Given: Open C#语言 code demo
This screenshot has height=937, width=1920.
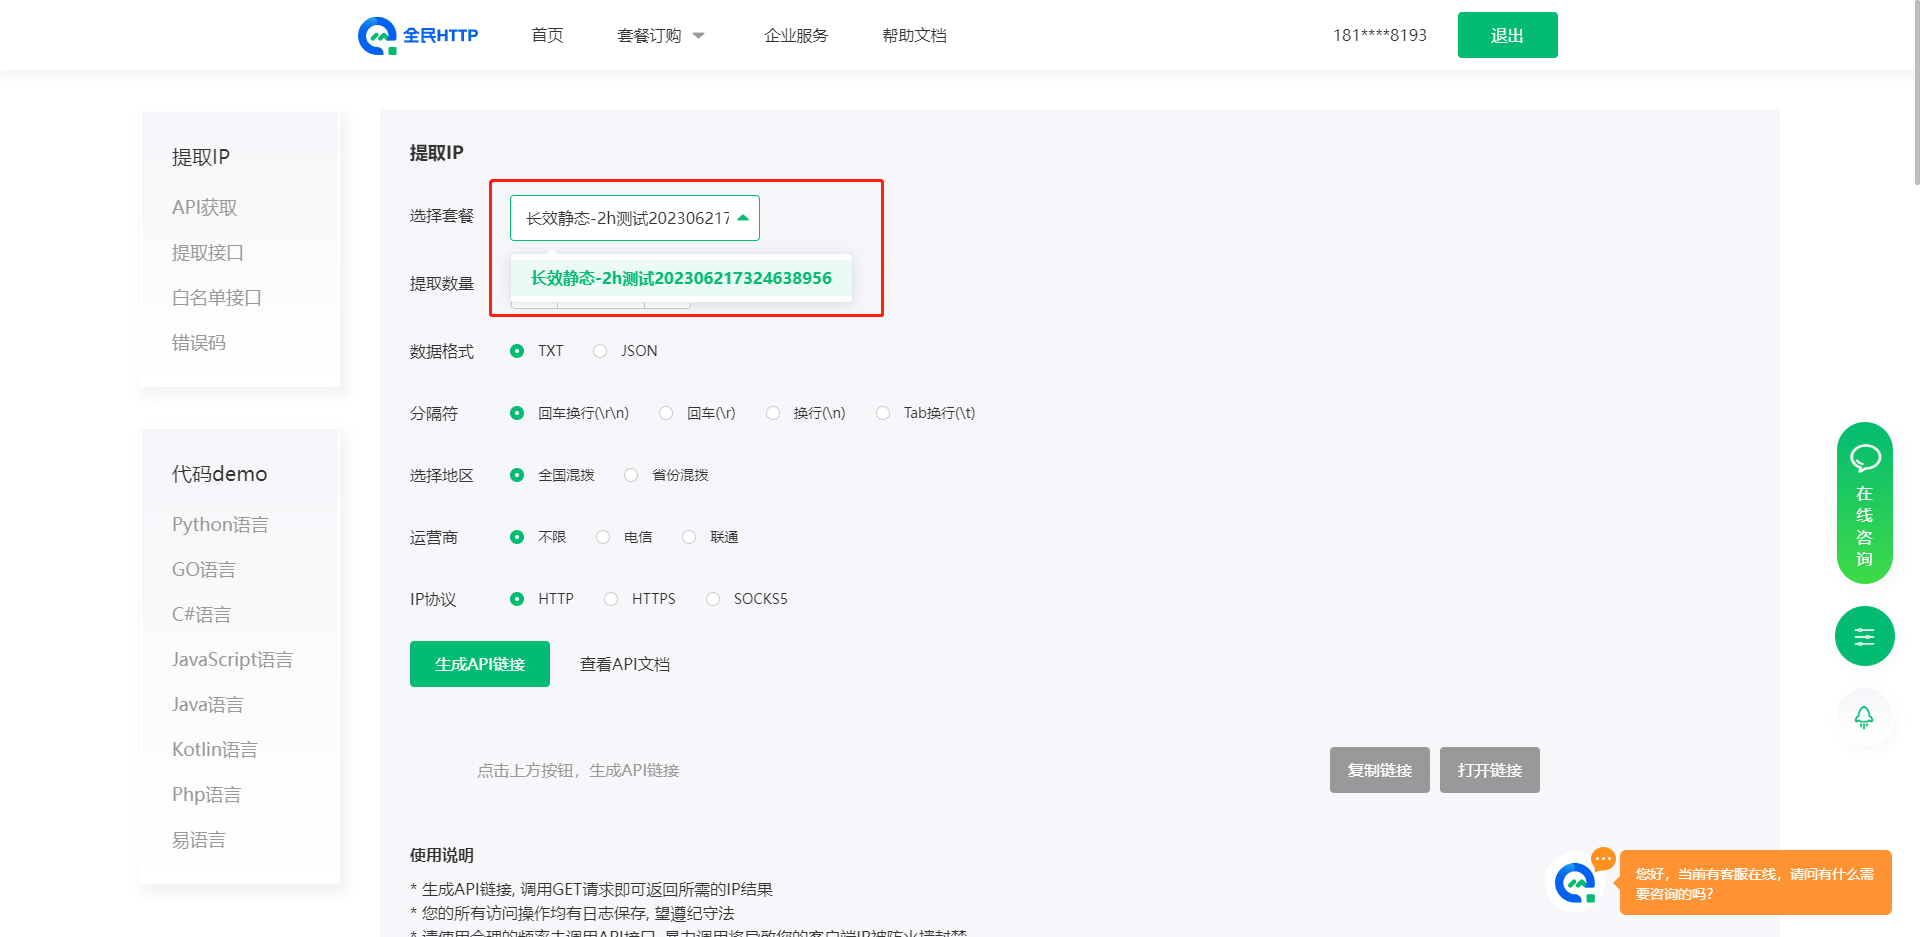Looking at the screenshot, I should (201, 614).
